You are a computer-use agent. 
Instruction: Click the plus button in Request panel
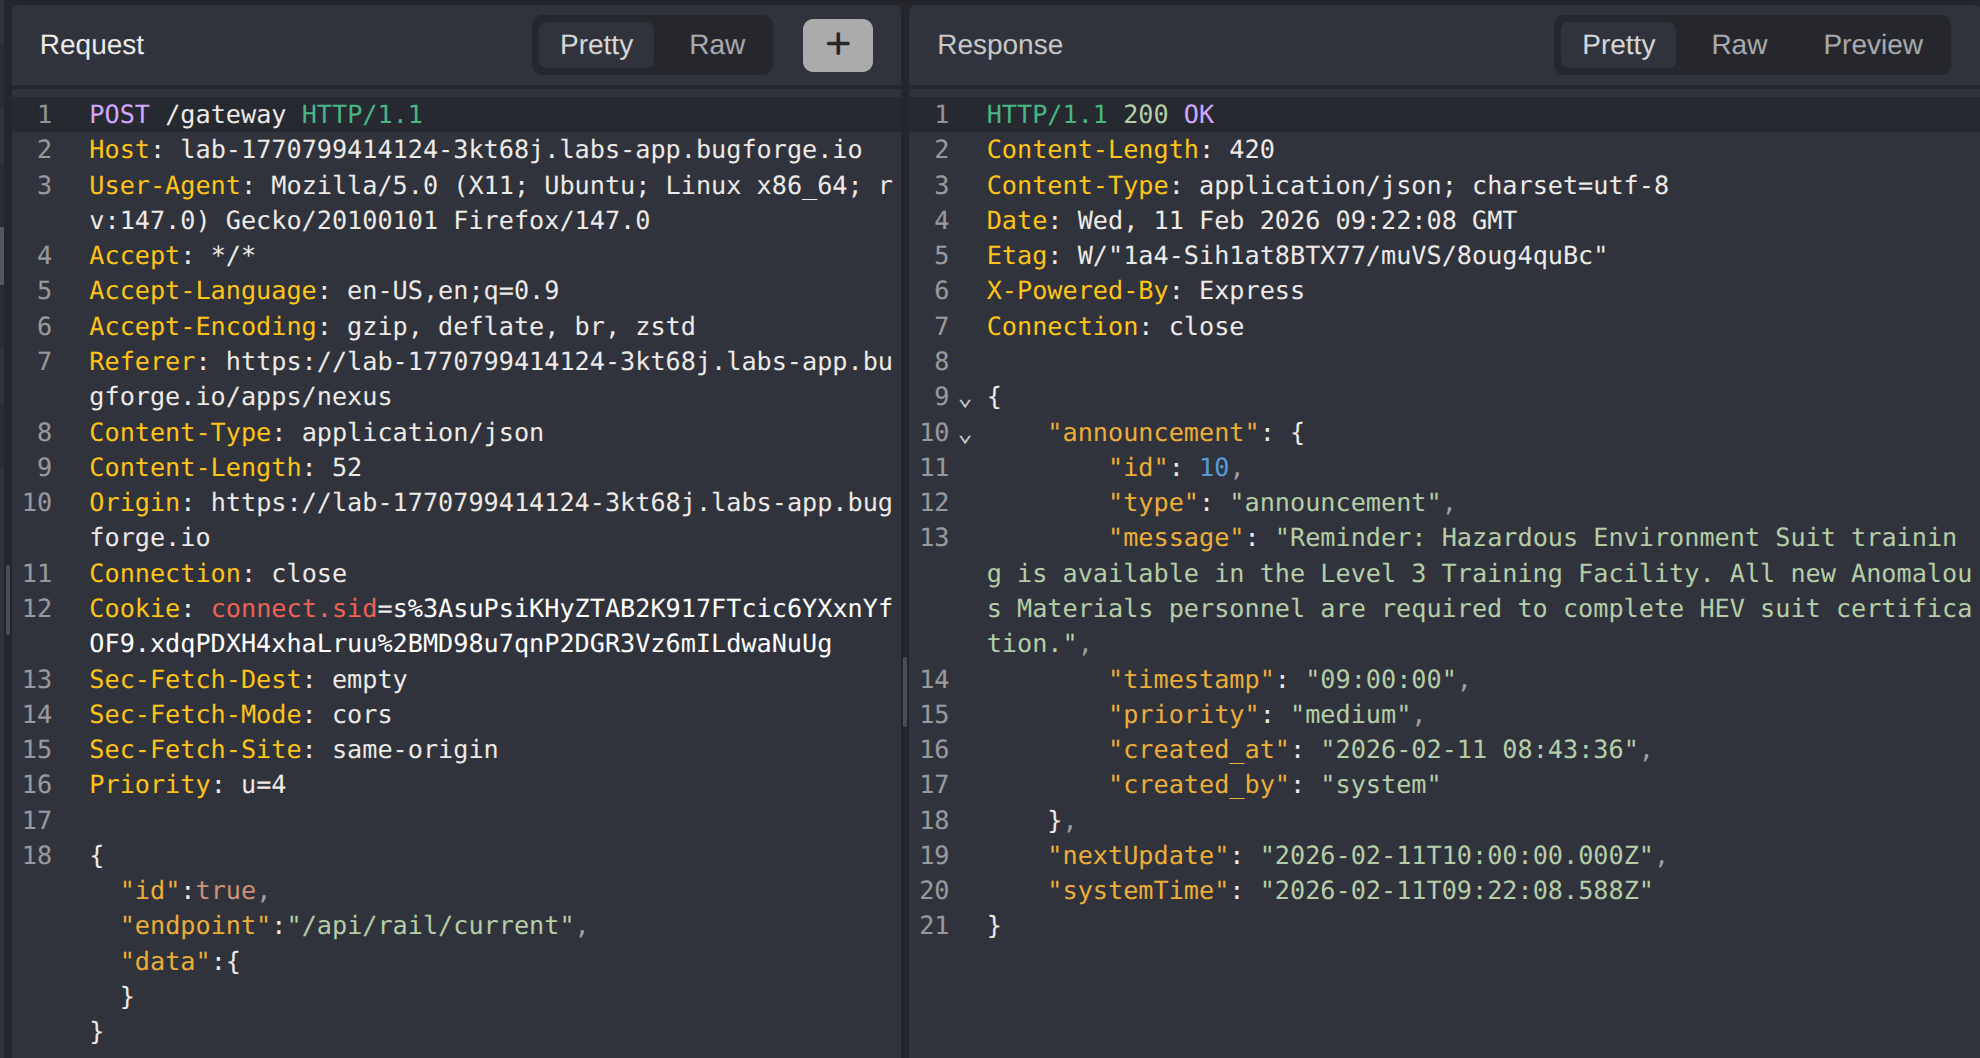(837, 45)
